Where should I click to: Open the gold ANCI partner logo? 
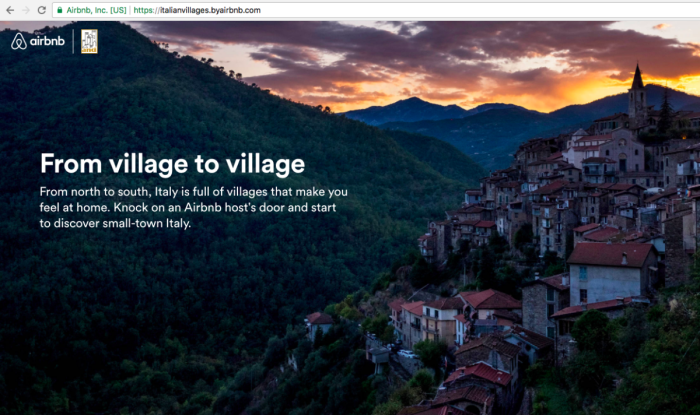89,41
